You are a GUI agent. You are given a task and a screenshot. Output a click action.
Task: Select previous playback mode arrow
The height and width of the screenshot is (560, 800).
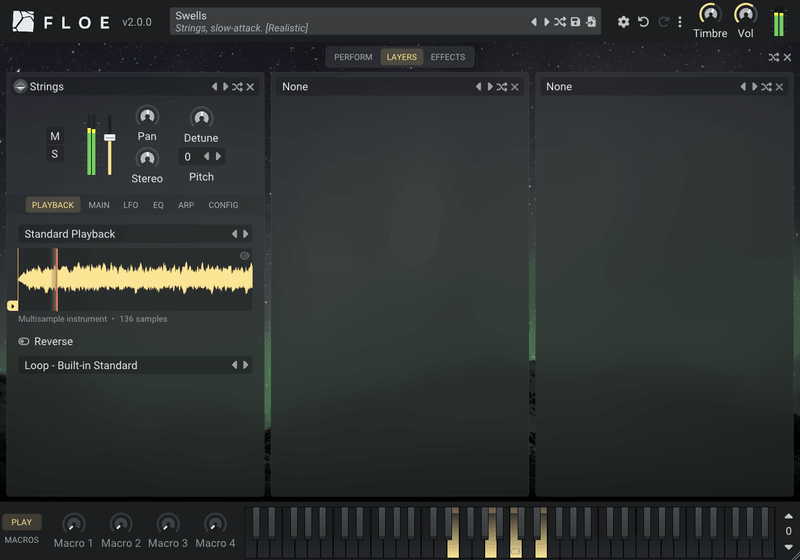click(235, 234)
